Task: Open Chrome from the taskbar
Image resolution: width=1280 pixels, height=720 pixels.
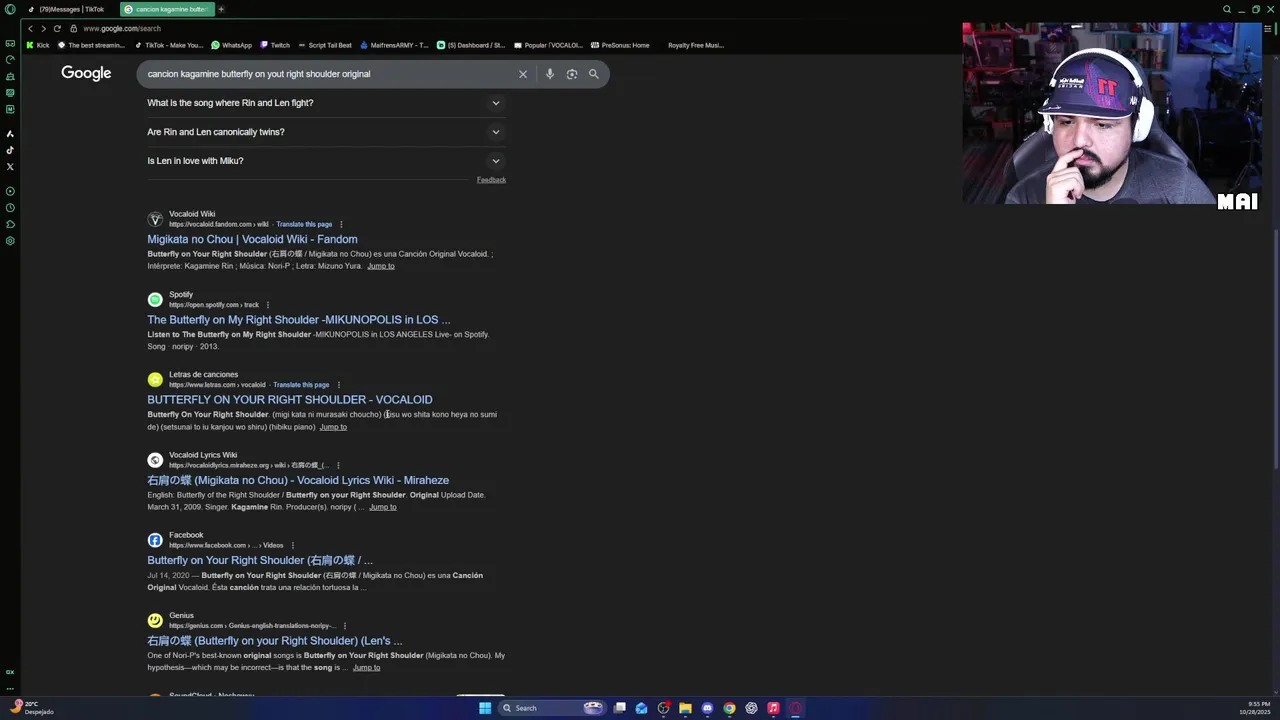Action: coord(729,708)
